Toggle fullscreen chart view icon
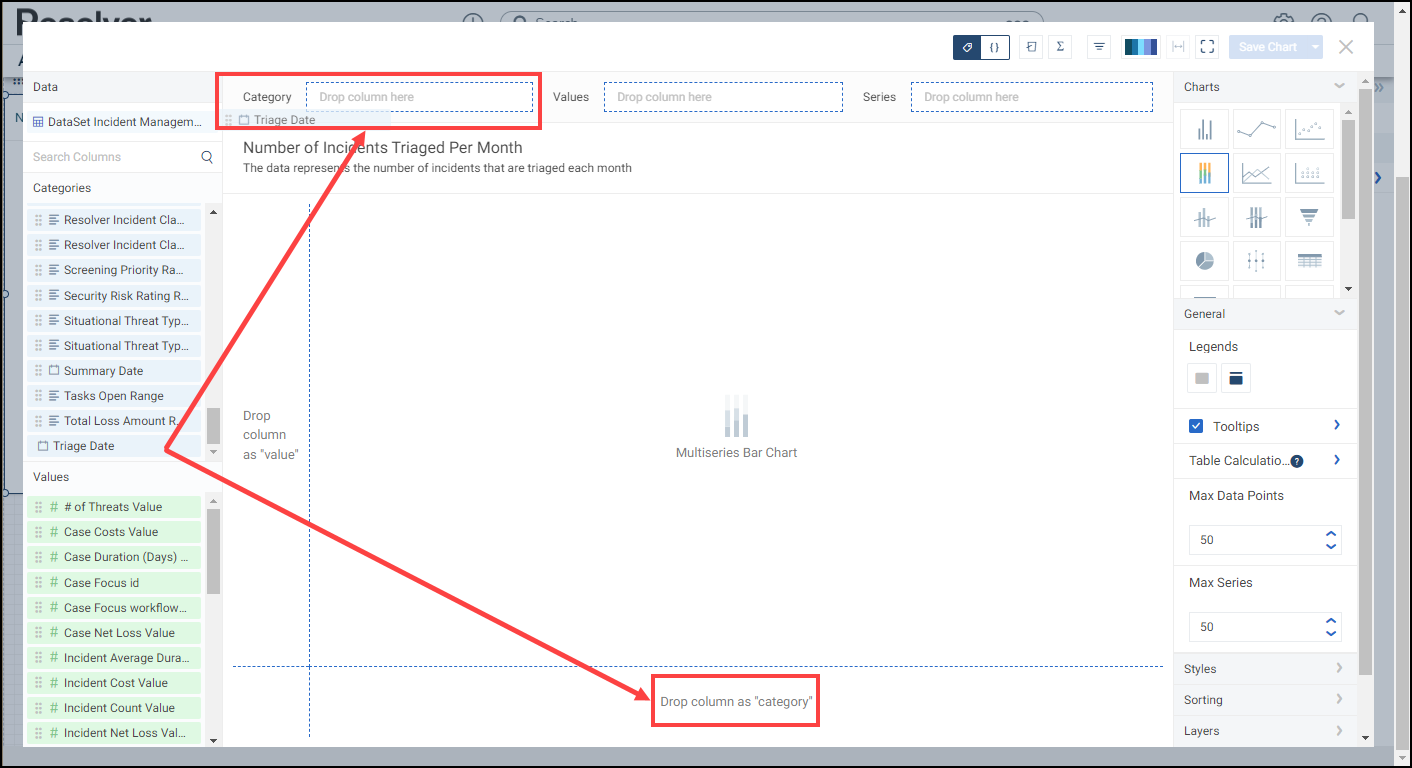The image size is (1412, 768). (x=1207, y=47)
